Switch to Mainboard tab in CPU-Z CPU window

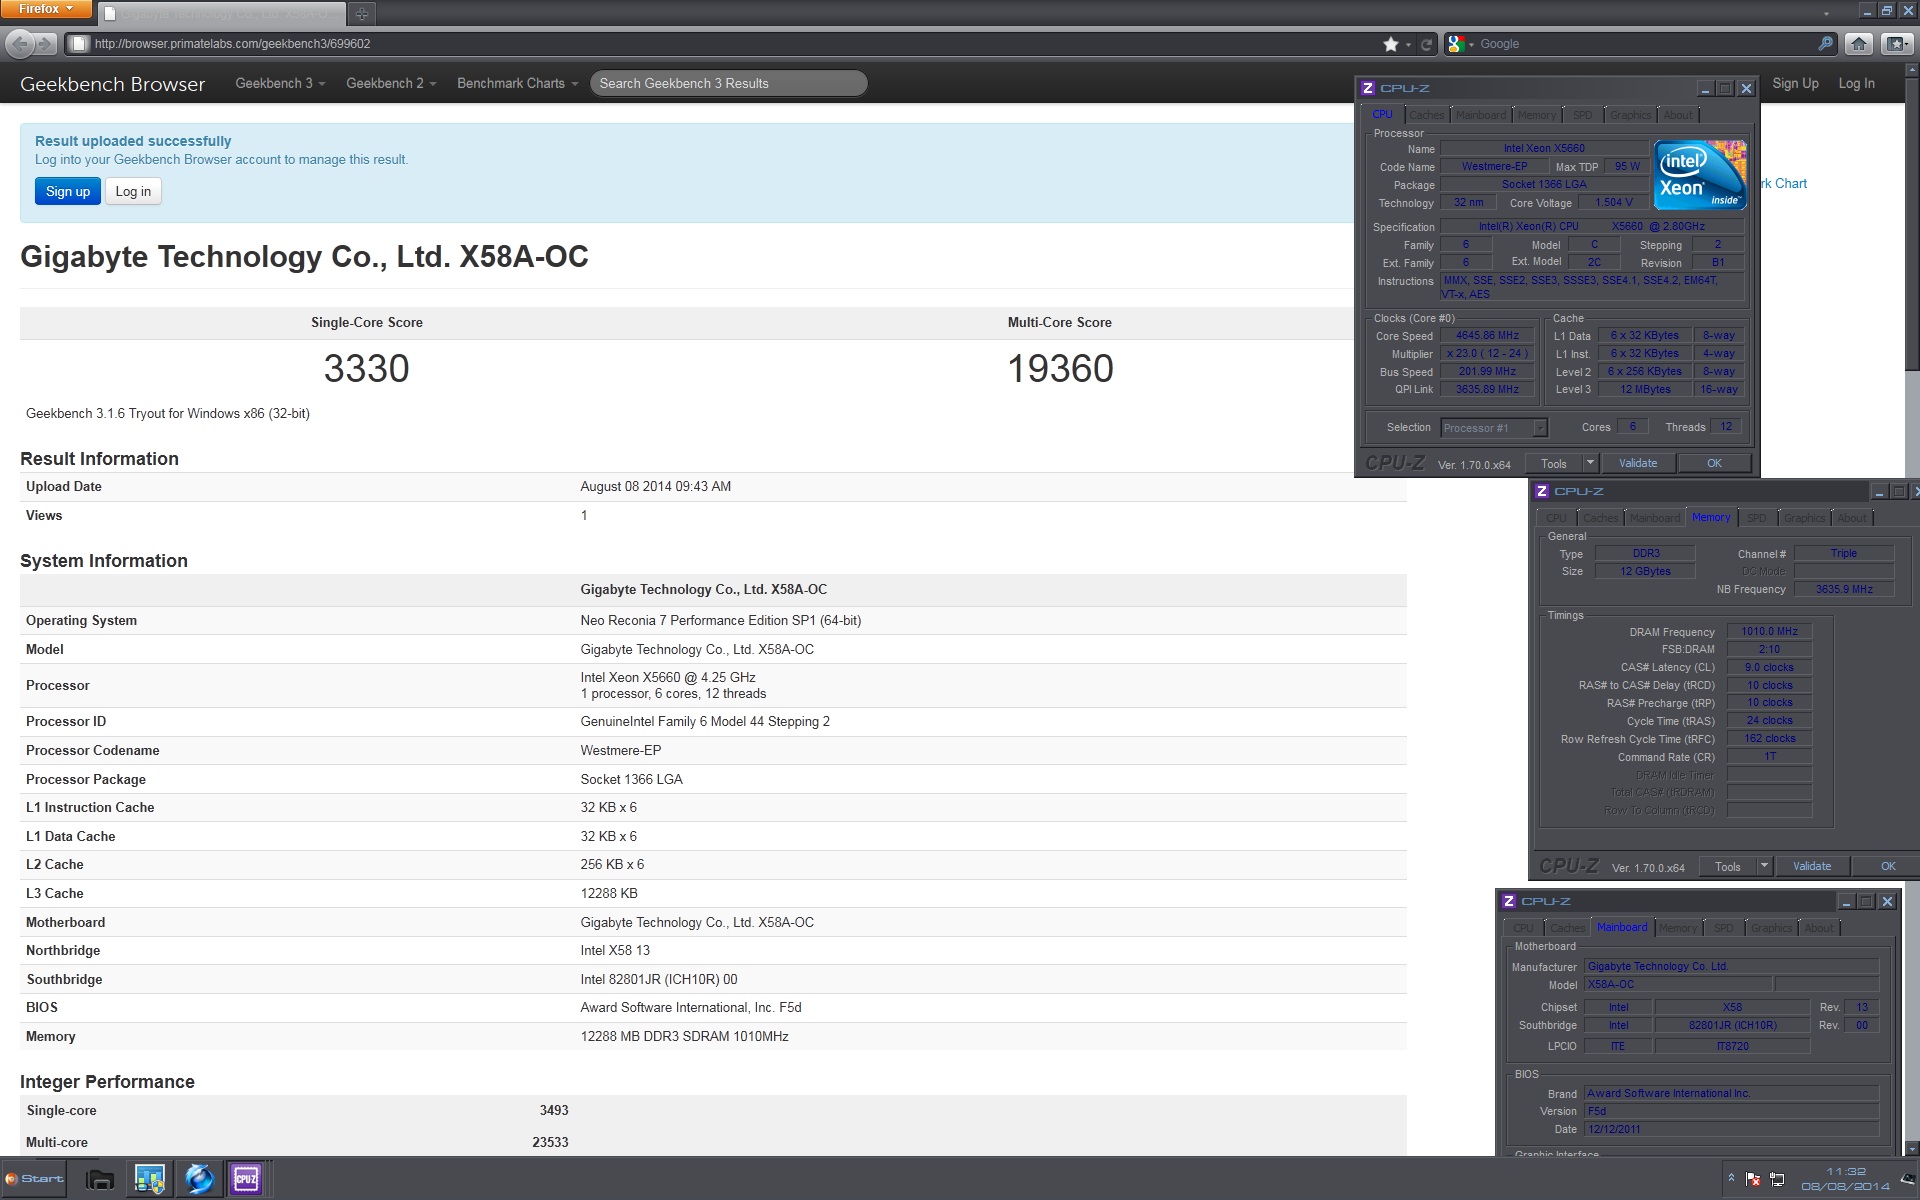click(x=1481, y=115)
